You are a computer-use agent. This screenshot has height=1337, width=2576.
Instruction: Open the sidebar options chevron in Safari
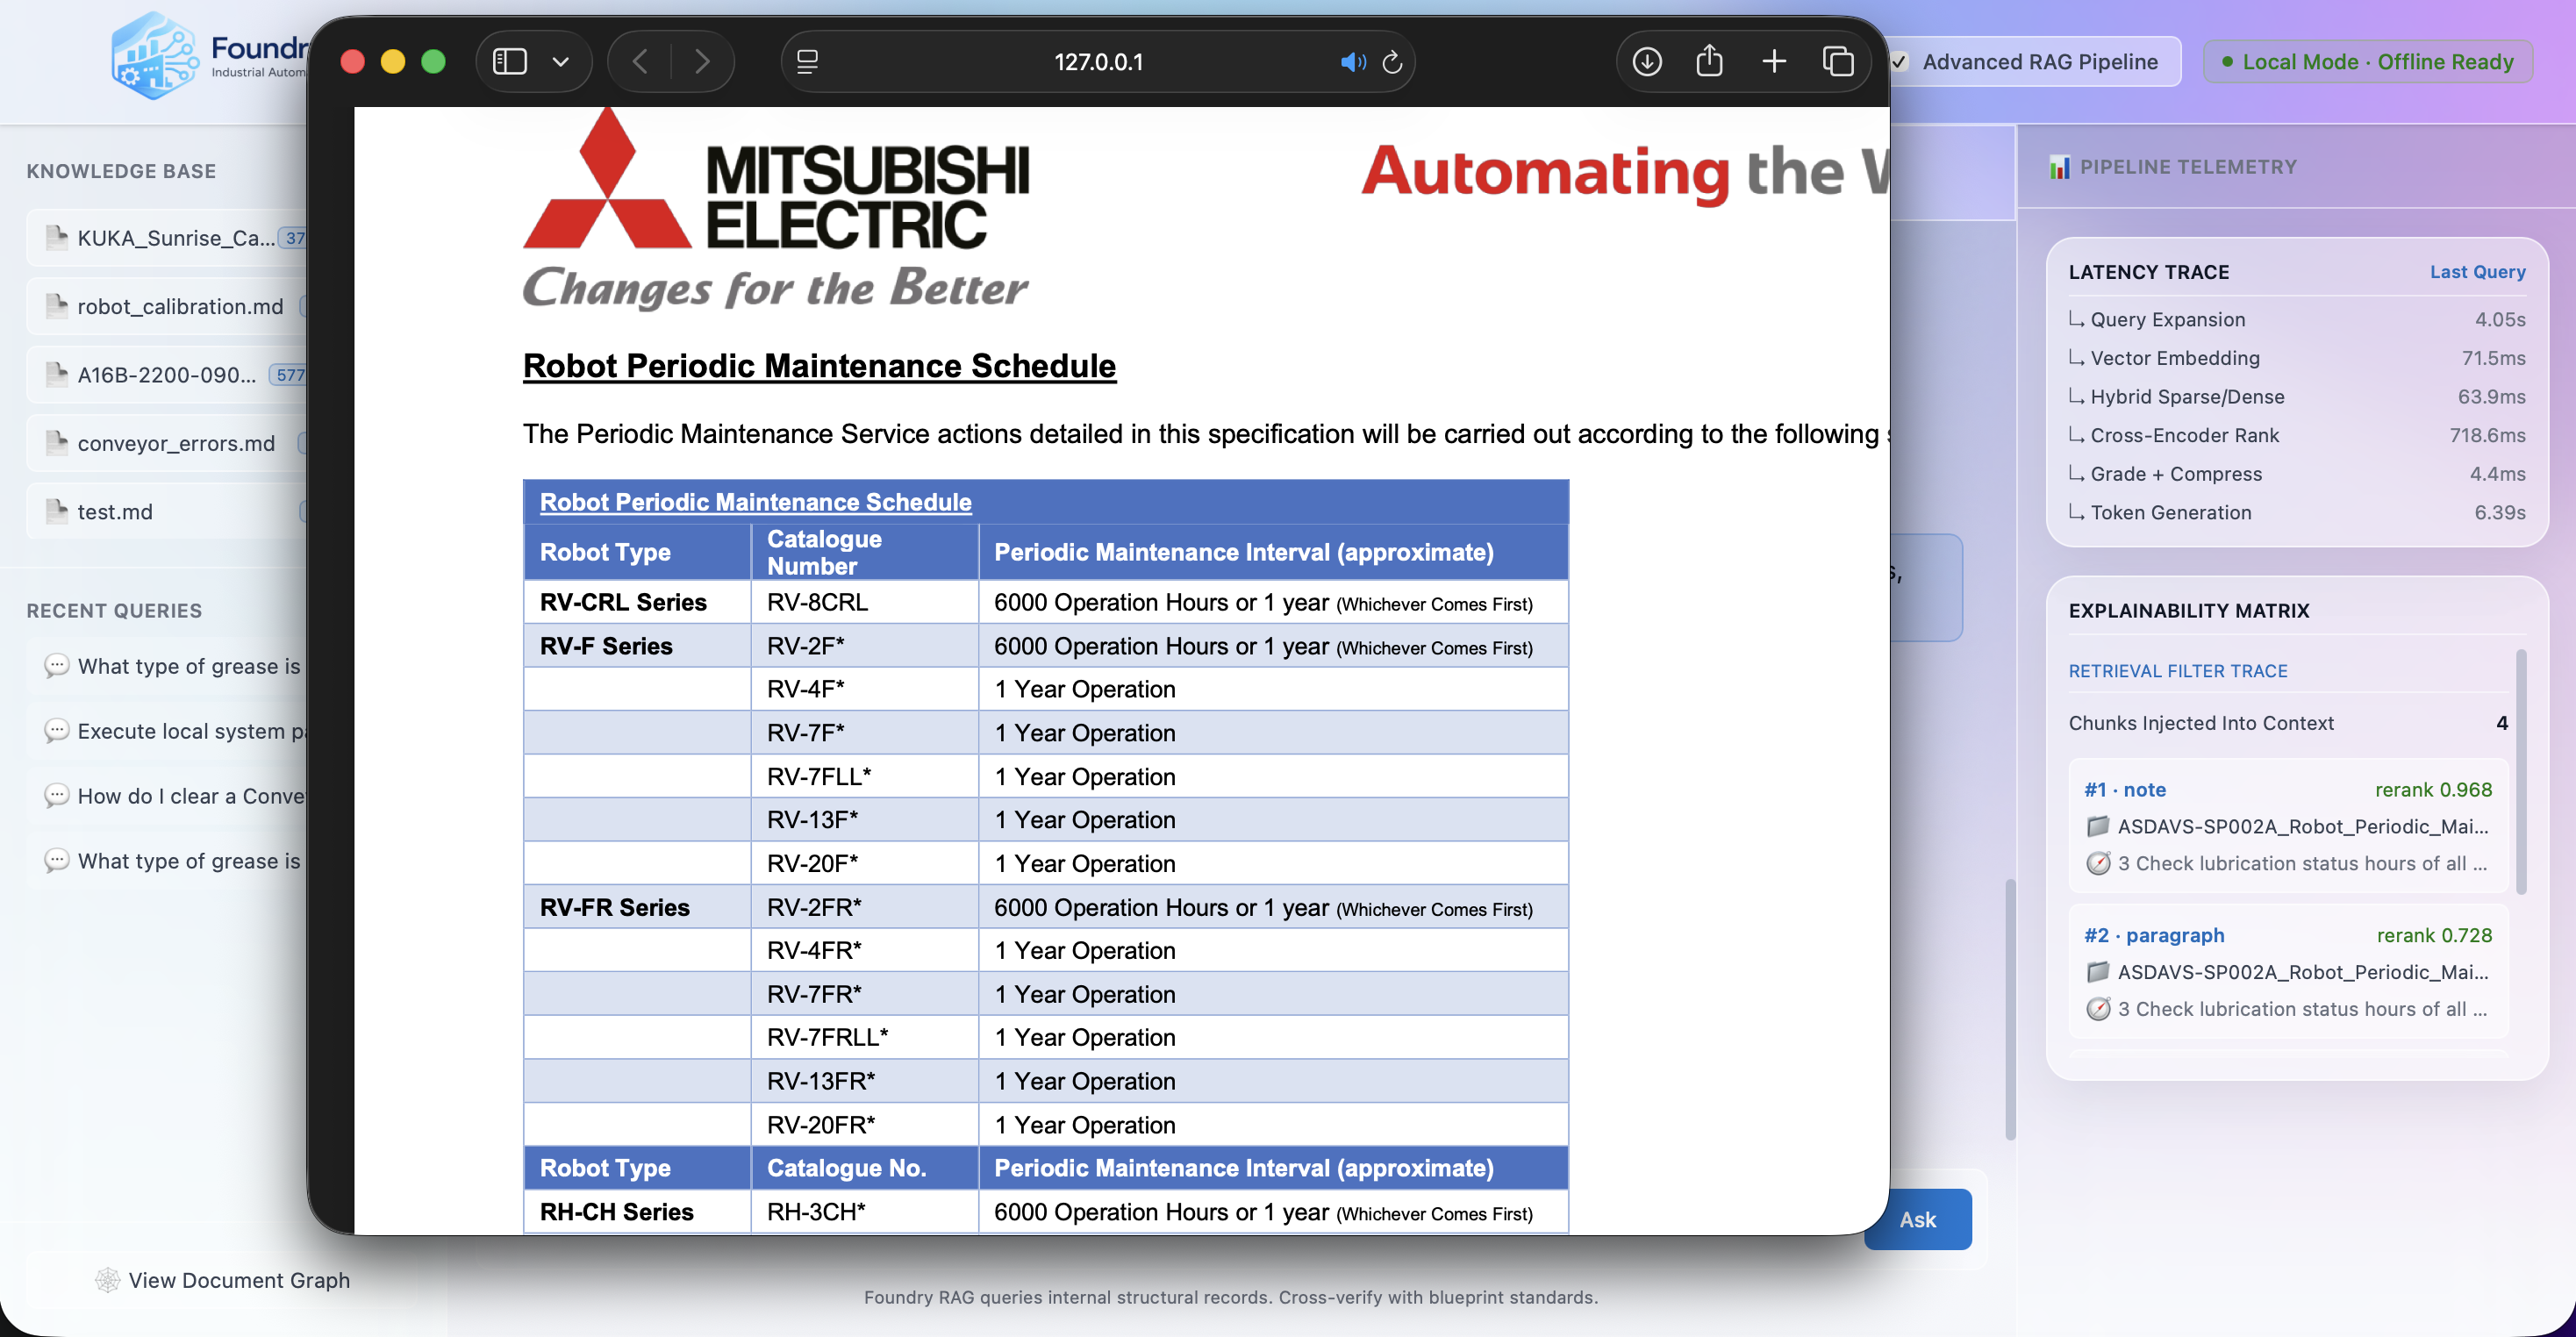coord(561,62)
